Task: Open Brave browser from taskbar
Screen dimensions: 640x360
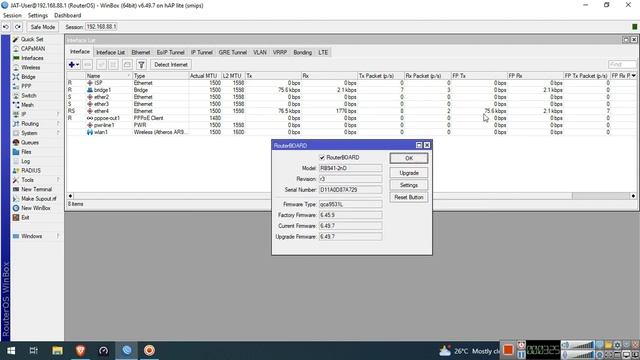Action: pos(80,351)
